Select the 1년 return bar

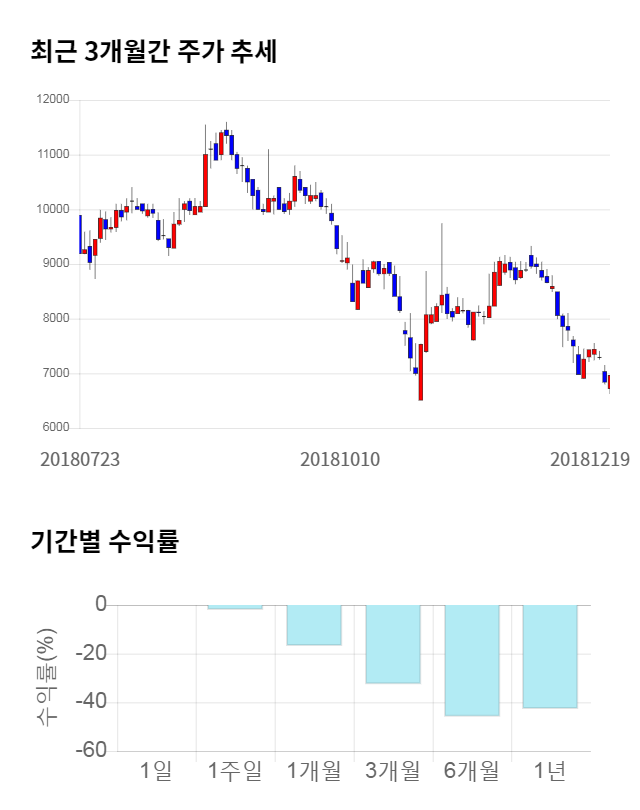click(550, 656)
